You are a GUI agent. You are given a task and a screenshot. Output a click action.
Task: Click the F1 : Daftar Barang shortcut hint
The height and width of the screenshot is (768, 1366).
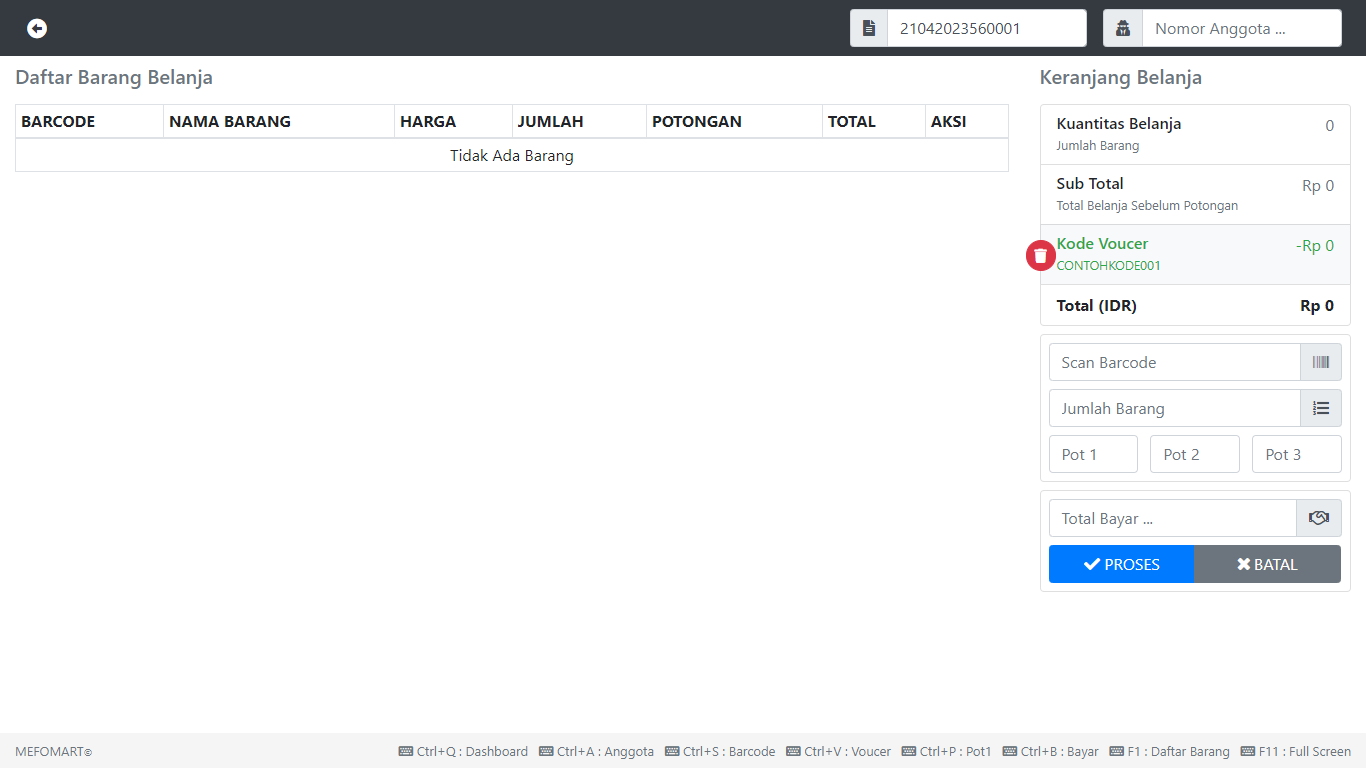(1169, 751)
